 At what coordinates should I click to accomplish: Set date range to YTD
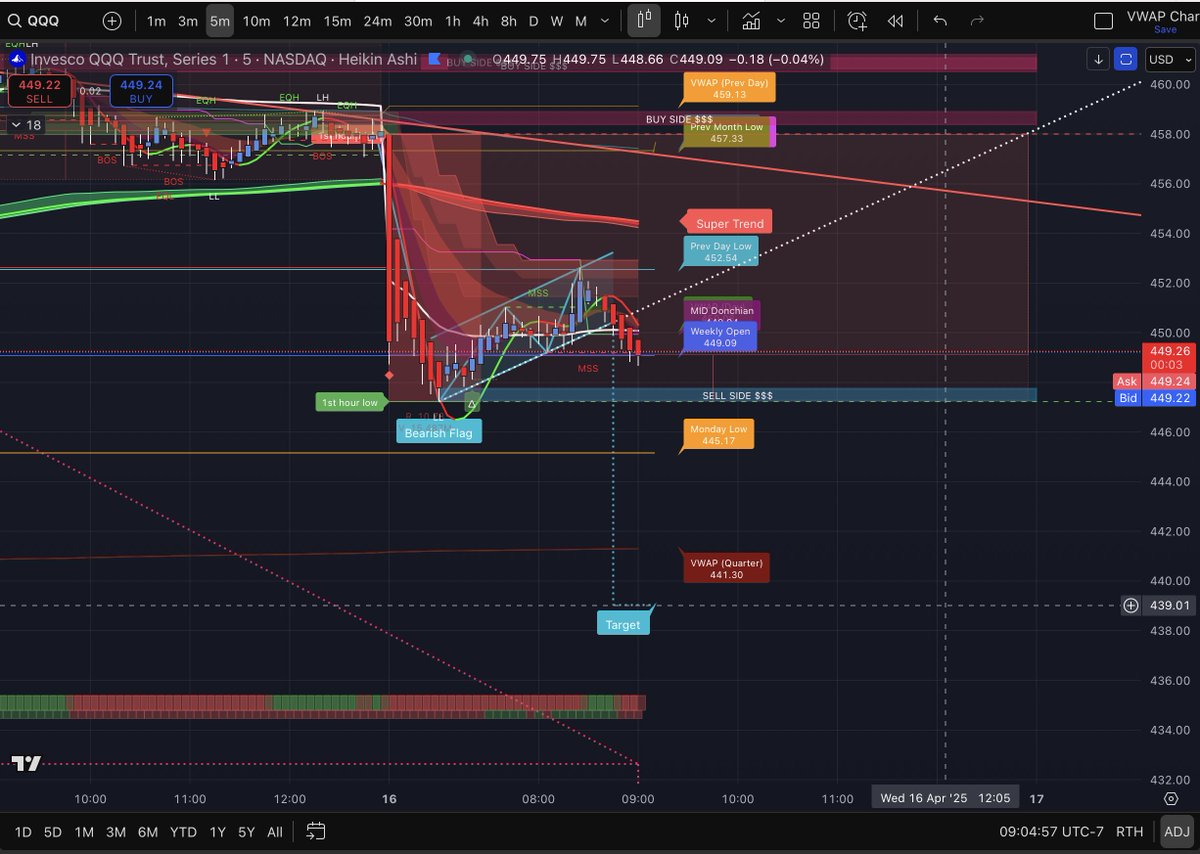[183, 832]
